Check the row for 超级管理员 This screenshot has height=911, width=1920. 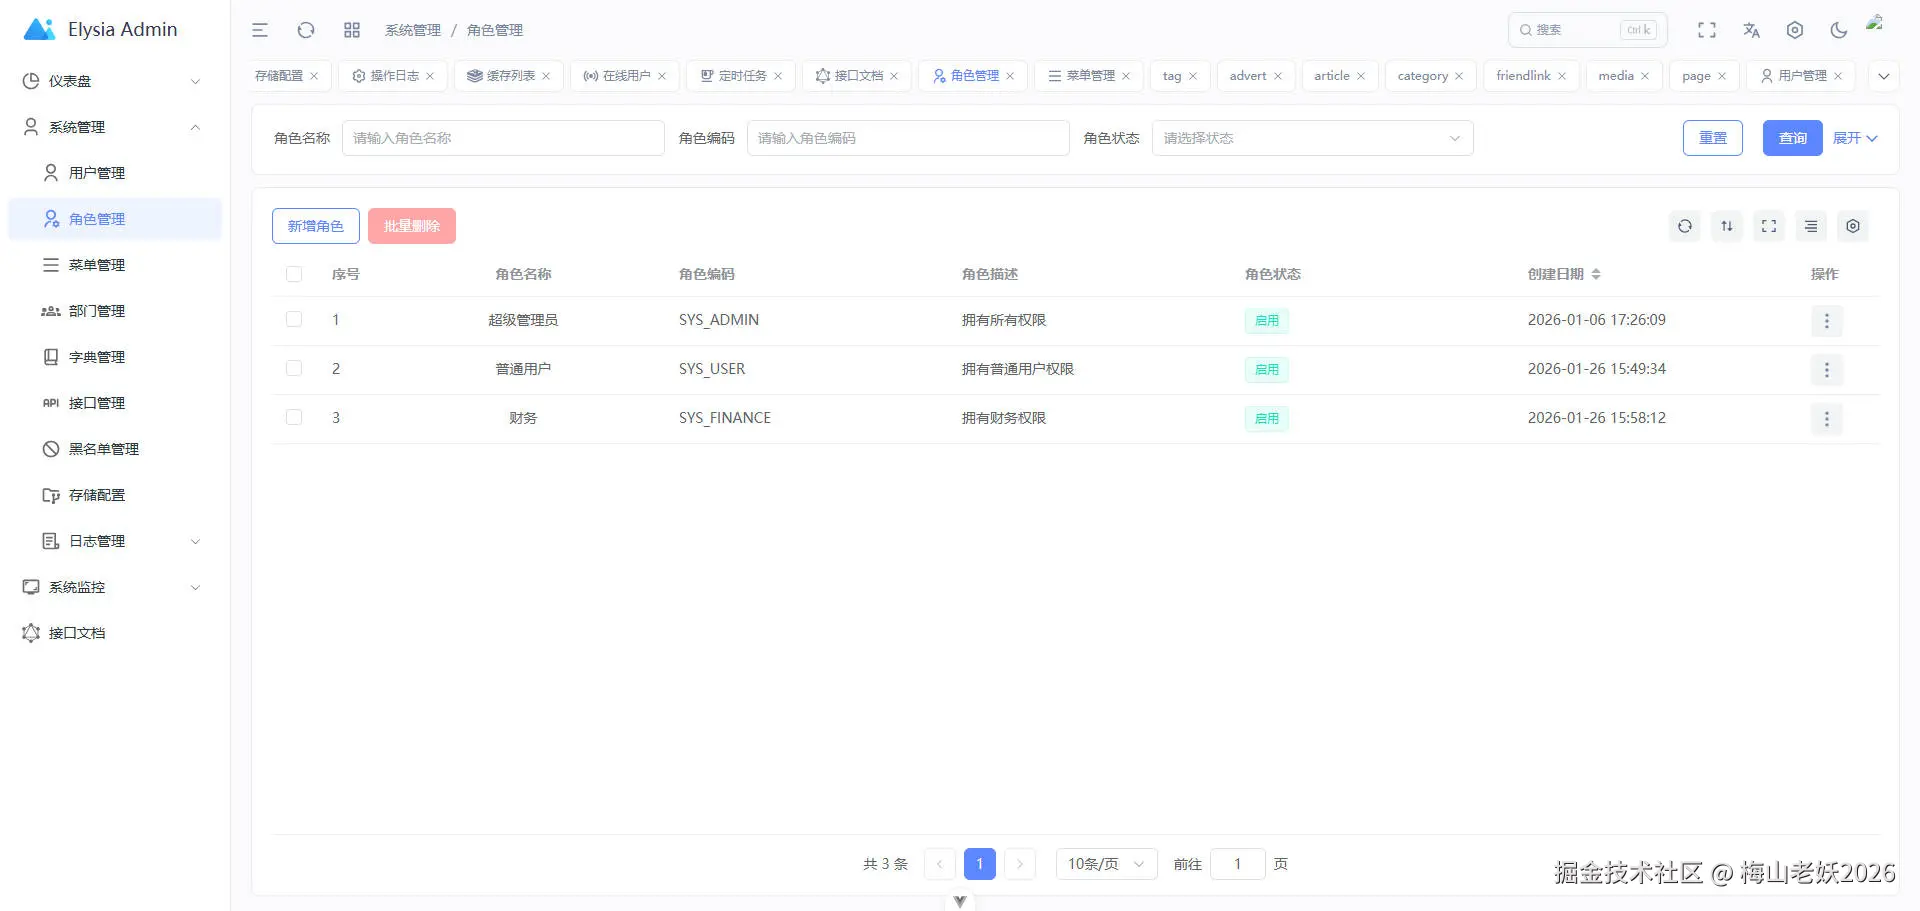click(x=294, y=319)
